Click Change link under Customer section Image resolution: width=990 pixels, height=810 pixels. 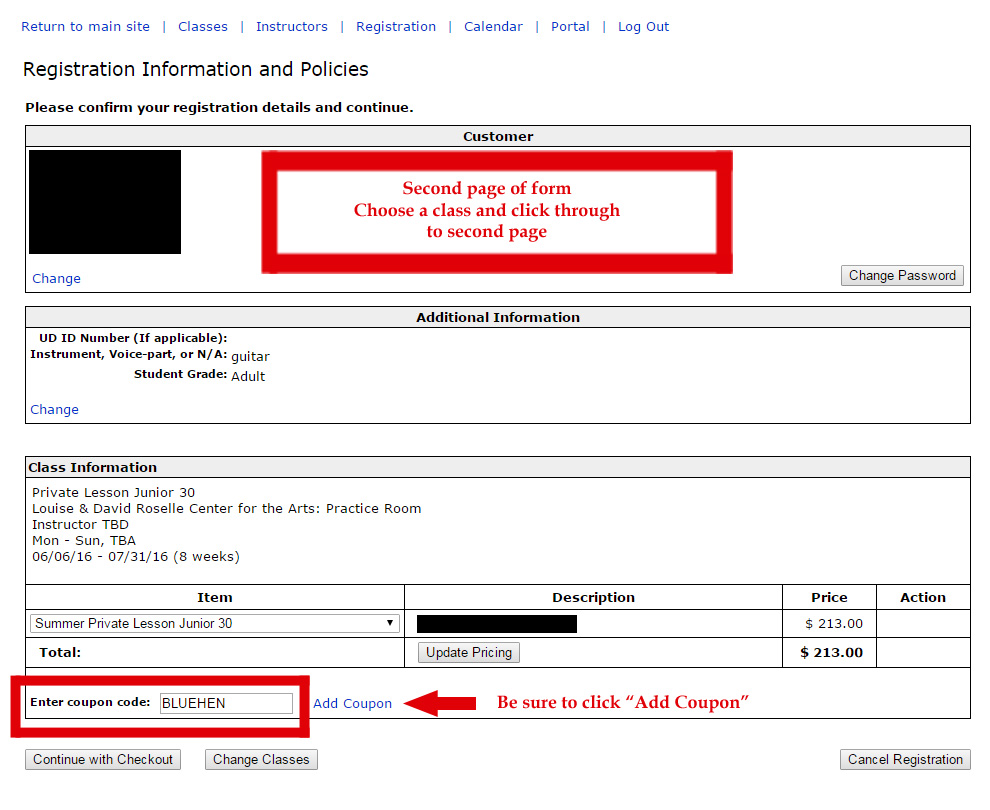[56, 279]
